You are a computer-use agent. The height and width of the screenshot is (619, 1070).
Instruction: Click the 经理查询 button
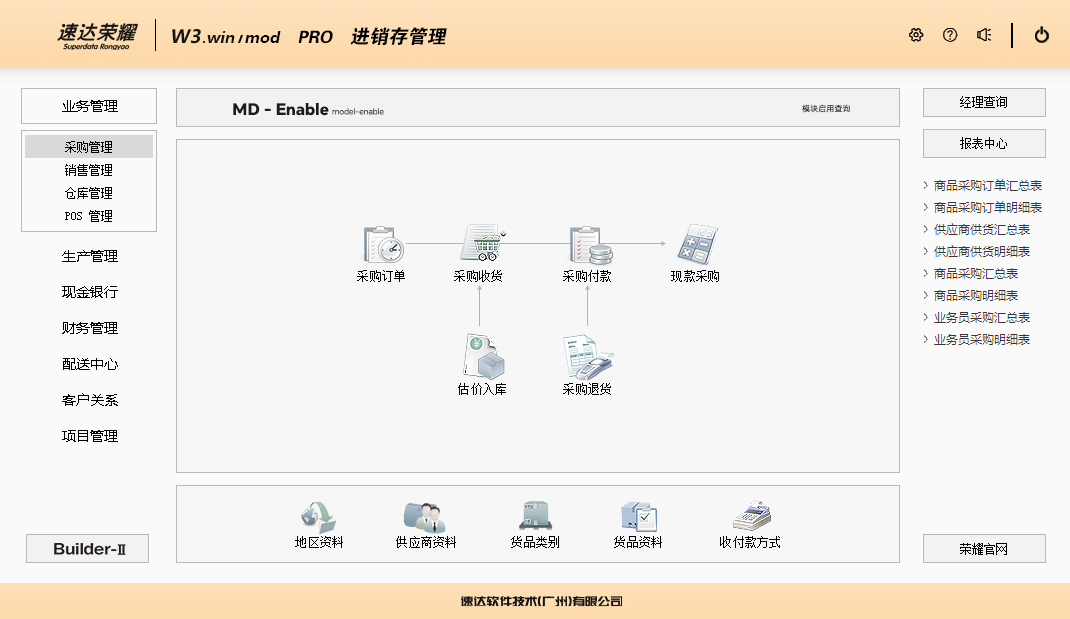pyautogui.click(x=984, y=102)
